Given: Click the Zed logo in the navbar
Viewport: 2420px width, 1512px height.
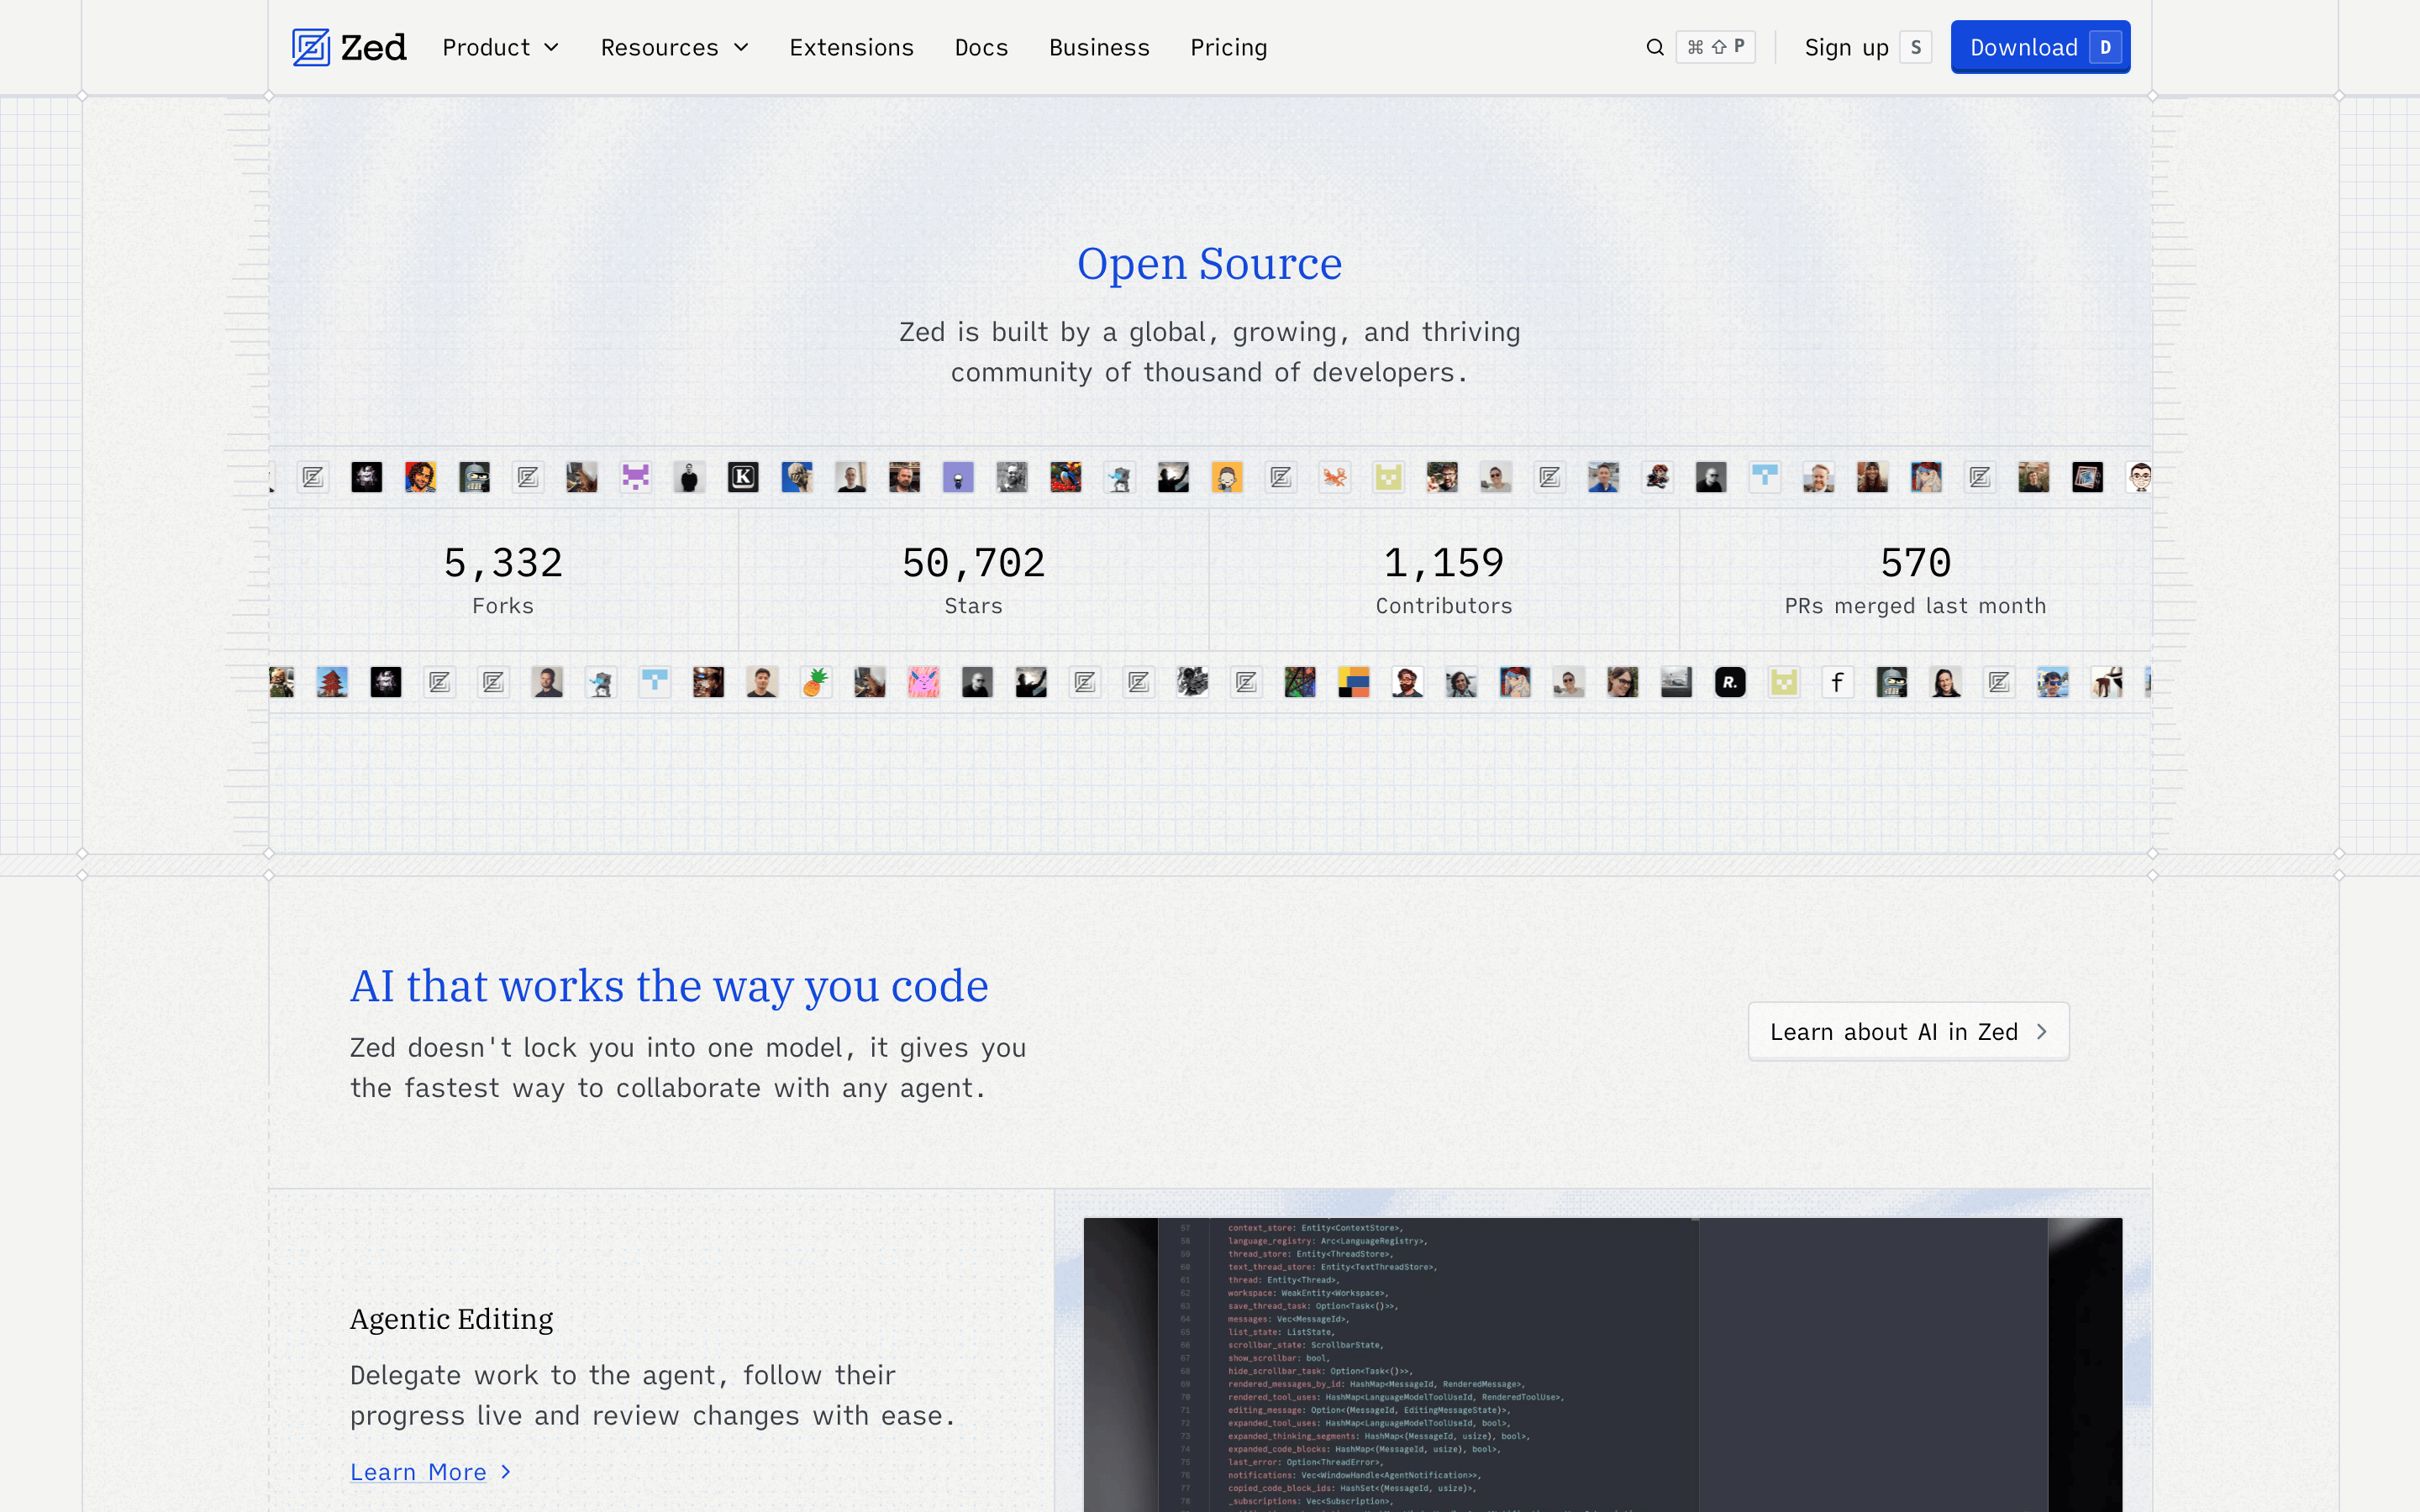Looking at the screenshot, I should [349, 47].
